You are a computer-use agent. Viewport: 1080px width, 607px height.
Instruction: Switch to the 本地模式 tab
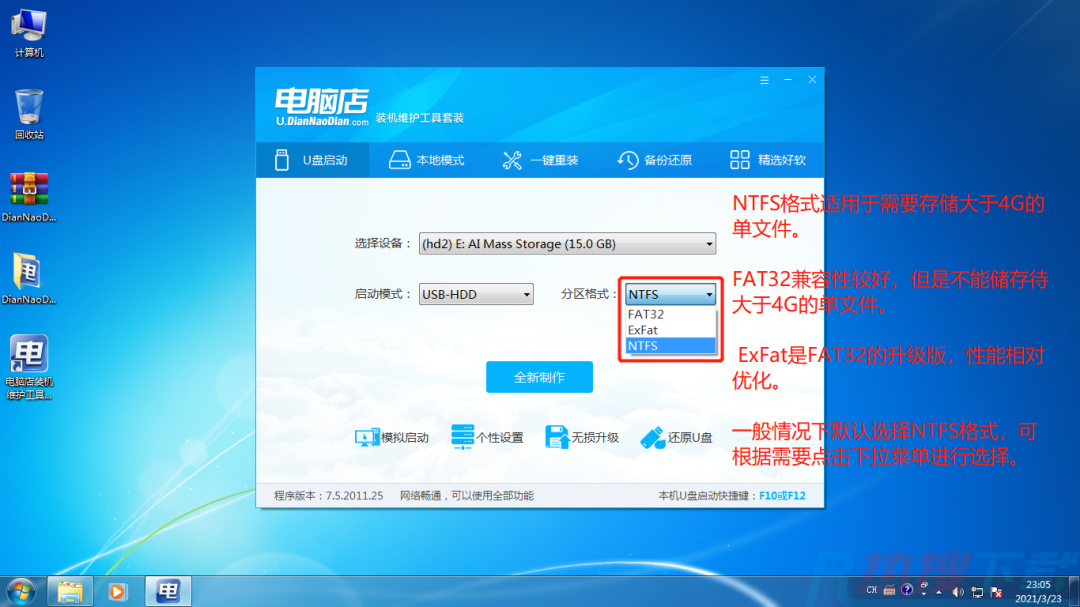tap(426, 160)
